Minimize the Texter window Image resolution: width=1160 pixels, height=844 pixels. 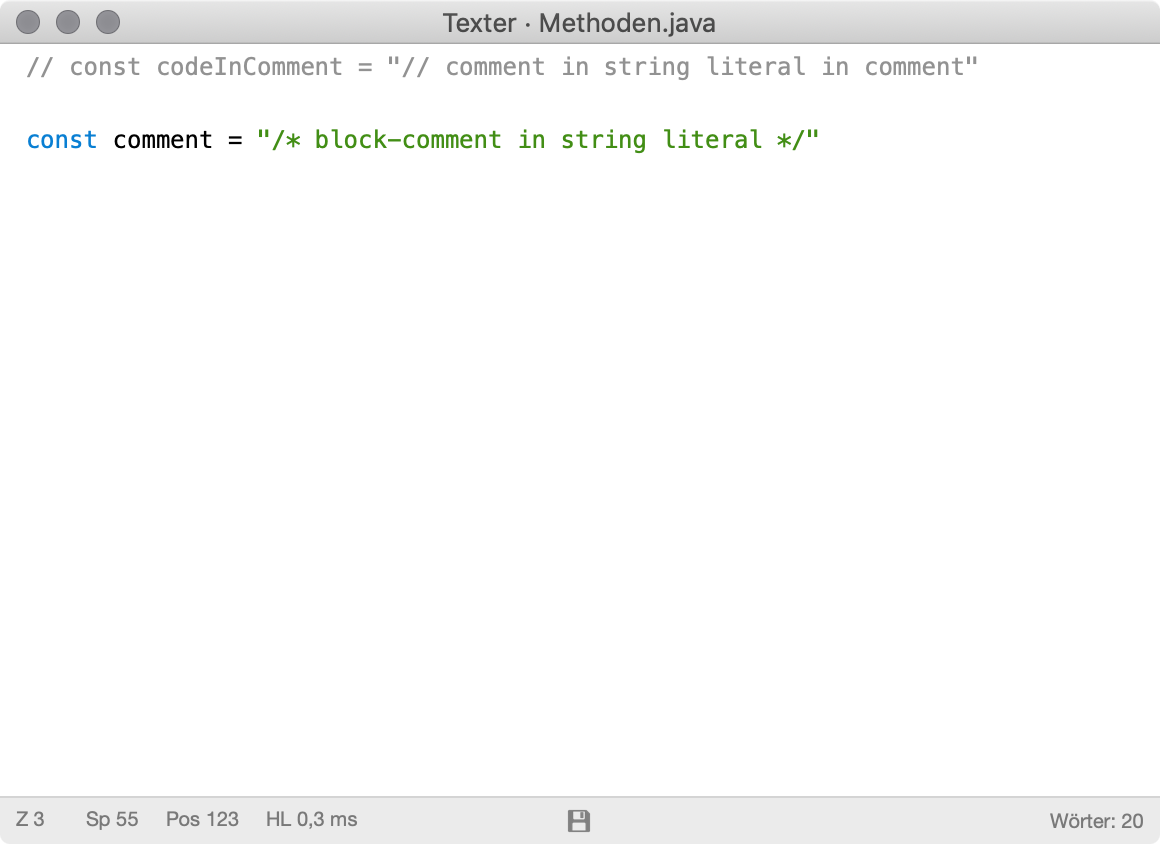tap(68, 22)
